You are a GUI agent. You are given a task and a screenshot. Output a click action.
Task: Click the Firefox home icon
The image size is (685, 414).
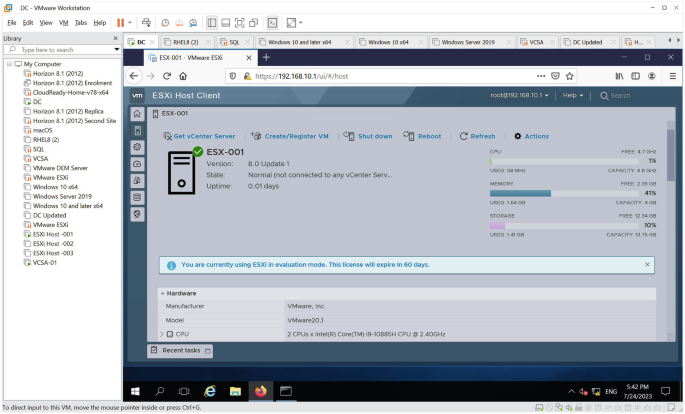click(x=183, y=76)
